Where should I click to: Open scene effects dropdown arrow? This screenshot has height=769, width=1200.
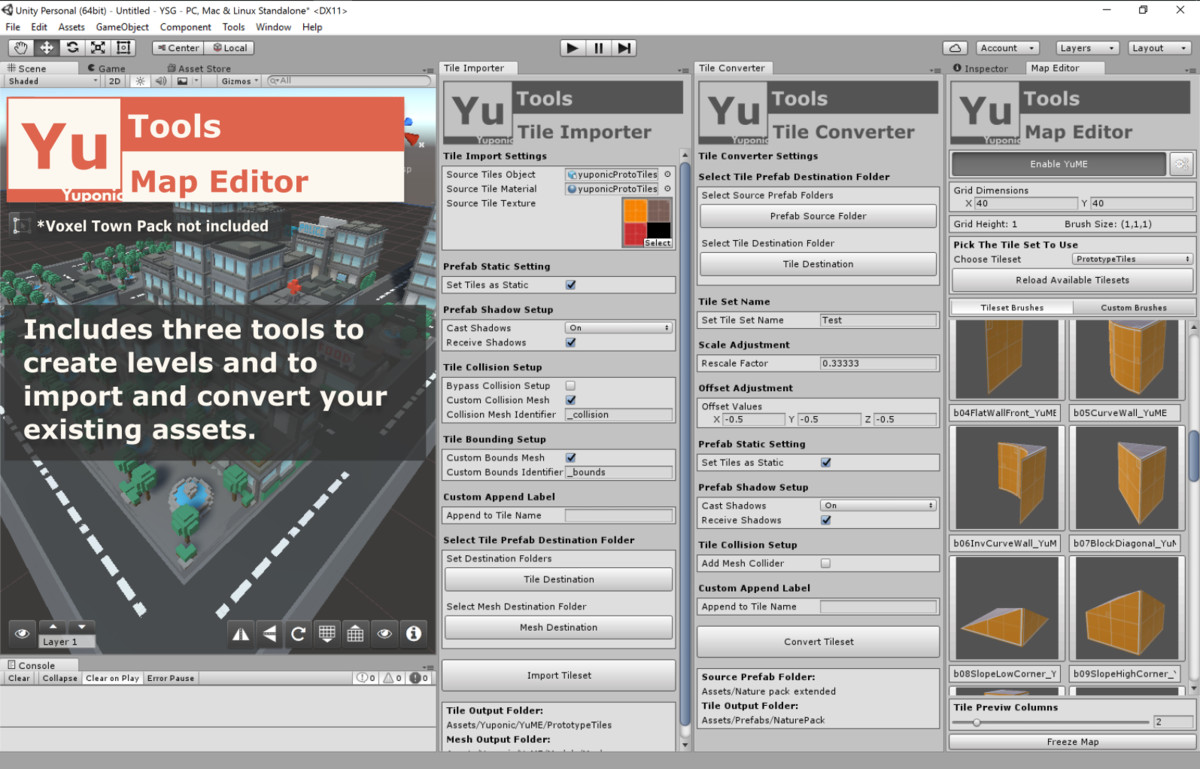click(x=199, y=81)
